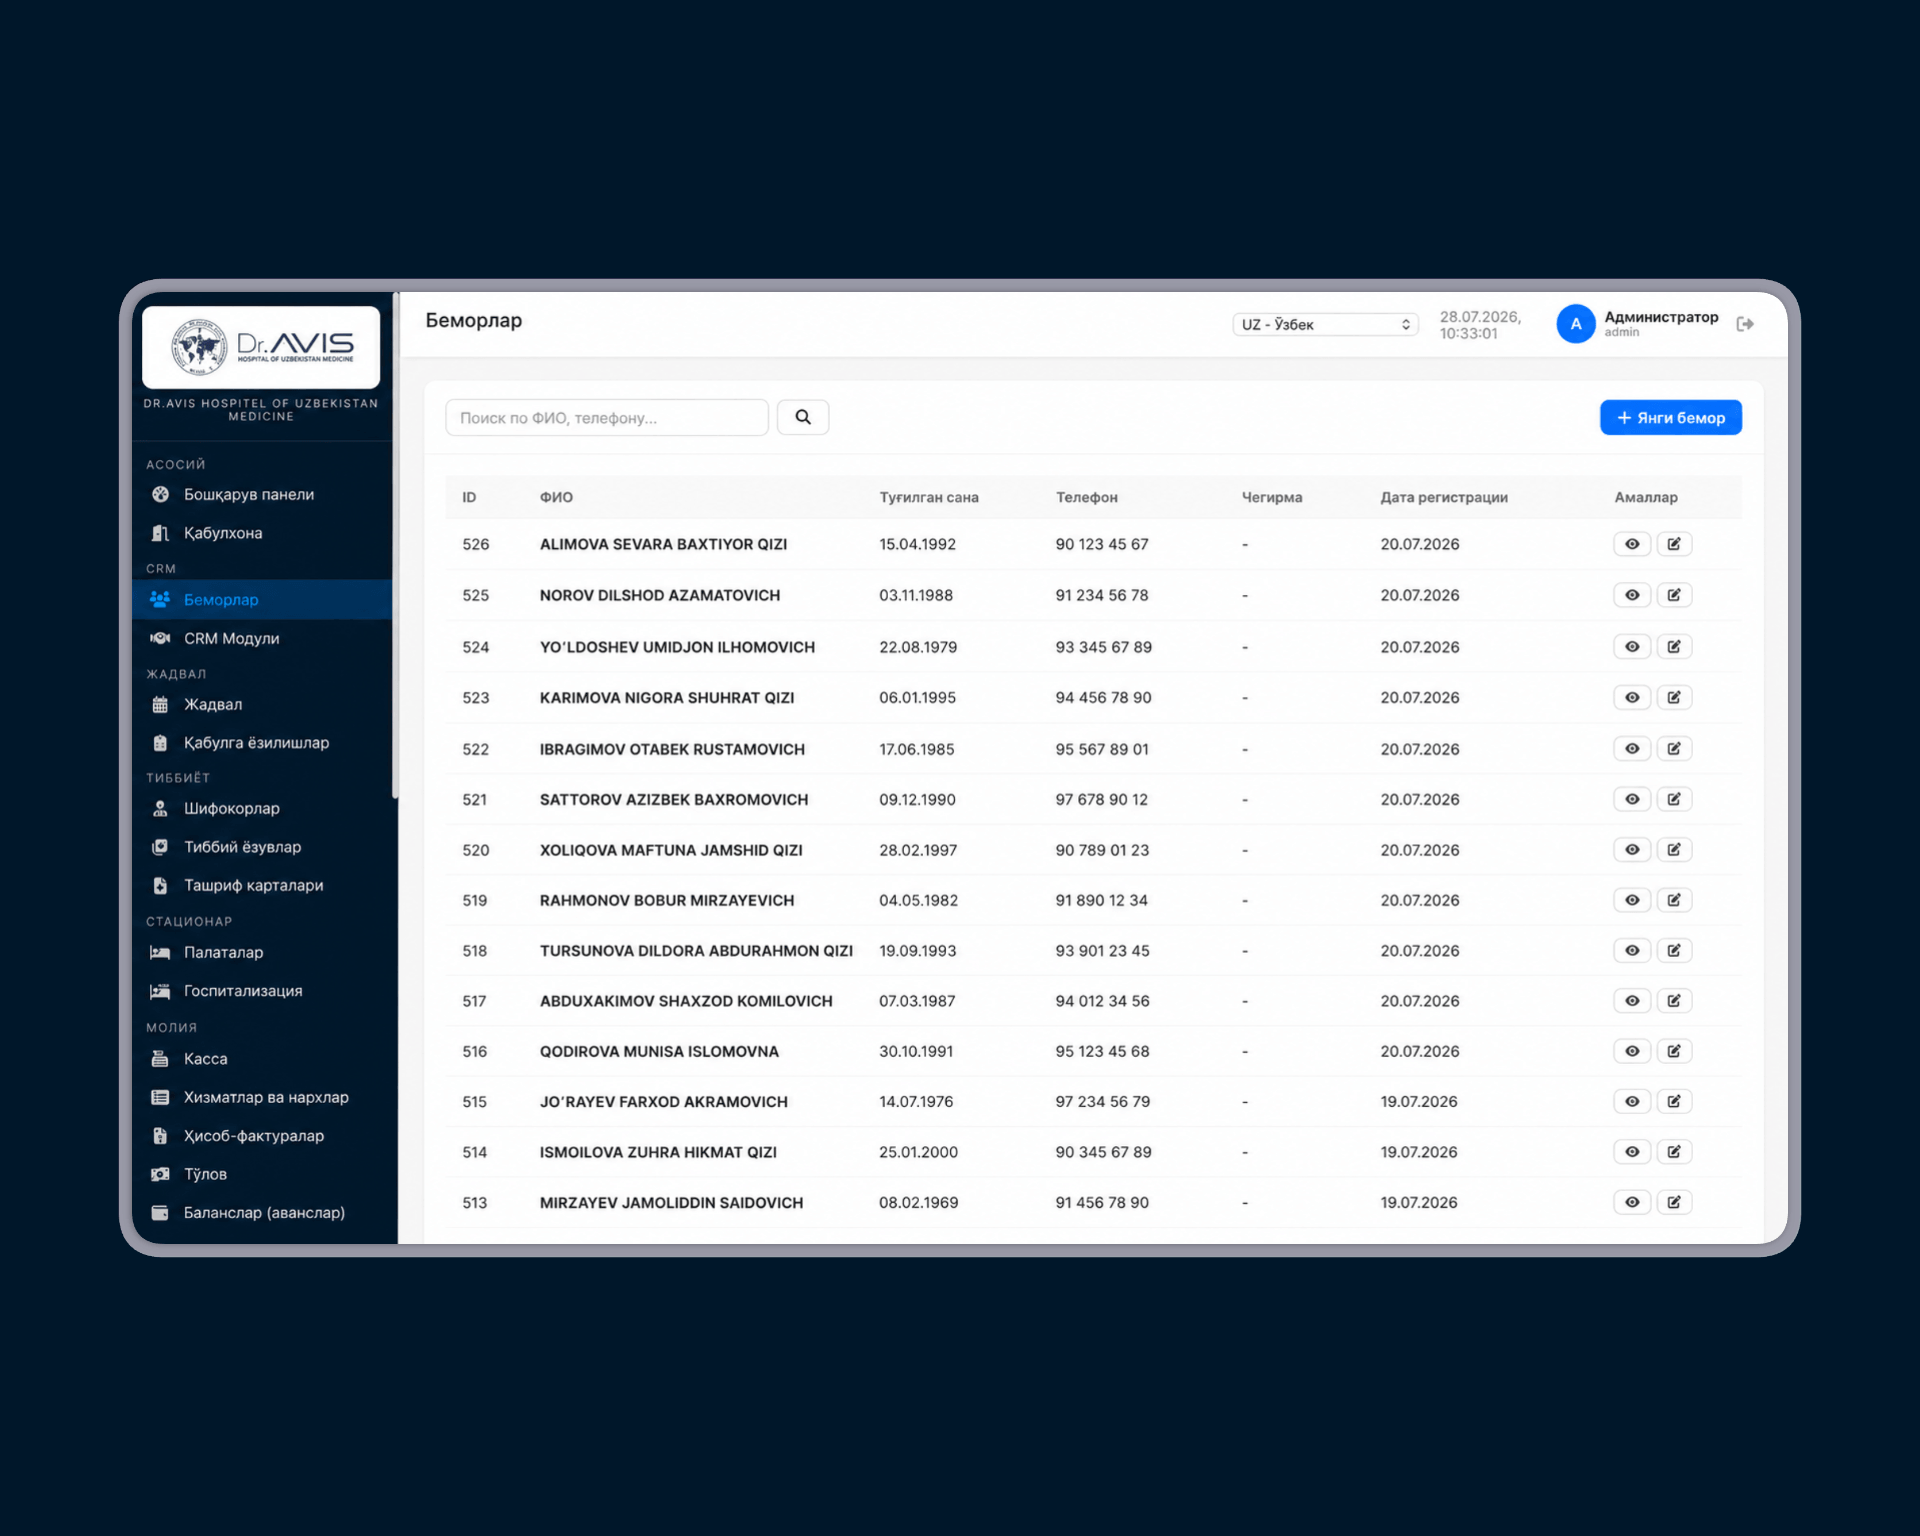Click the Касса cash register icon

coord(160,1058)
